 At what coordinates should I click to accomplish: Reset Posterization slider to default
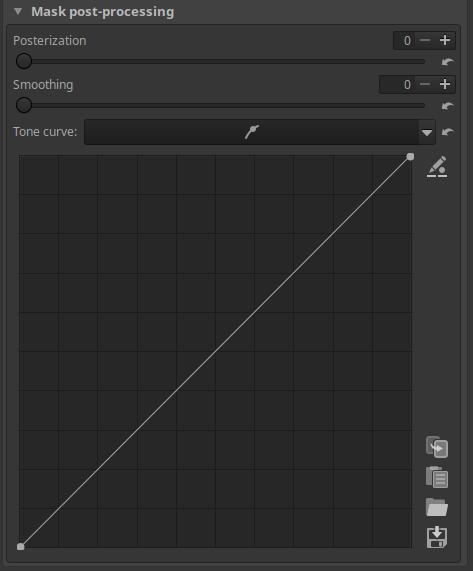447,62
